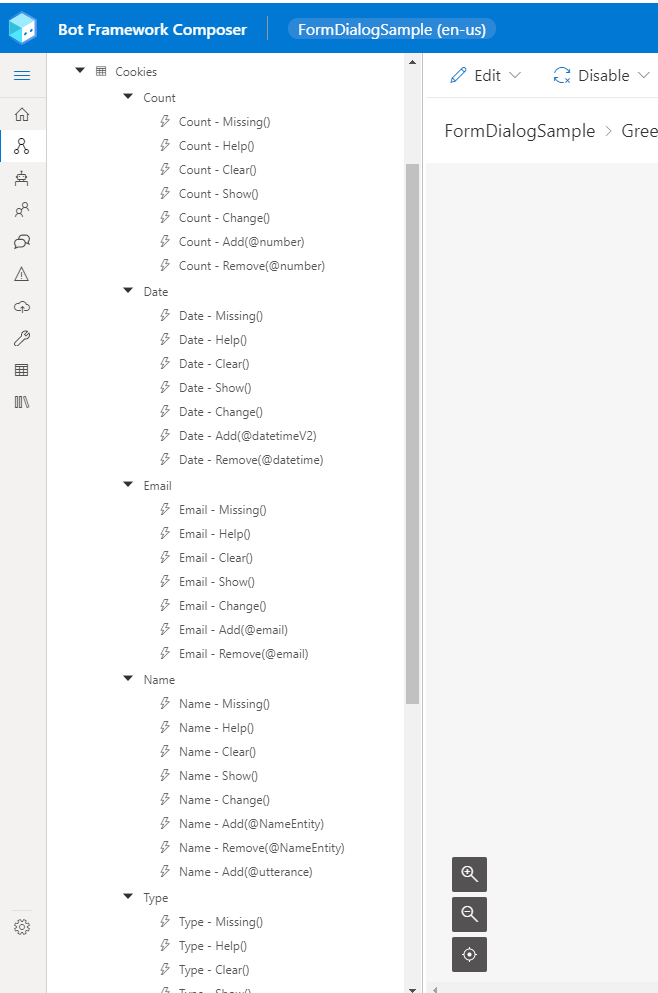Click the trigger icon beside Date - Add(@datetimeV2)
The image size is (658, 993).
[165, 435]
